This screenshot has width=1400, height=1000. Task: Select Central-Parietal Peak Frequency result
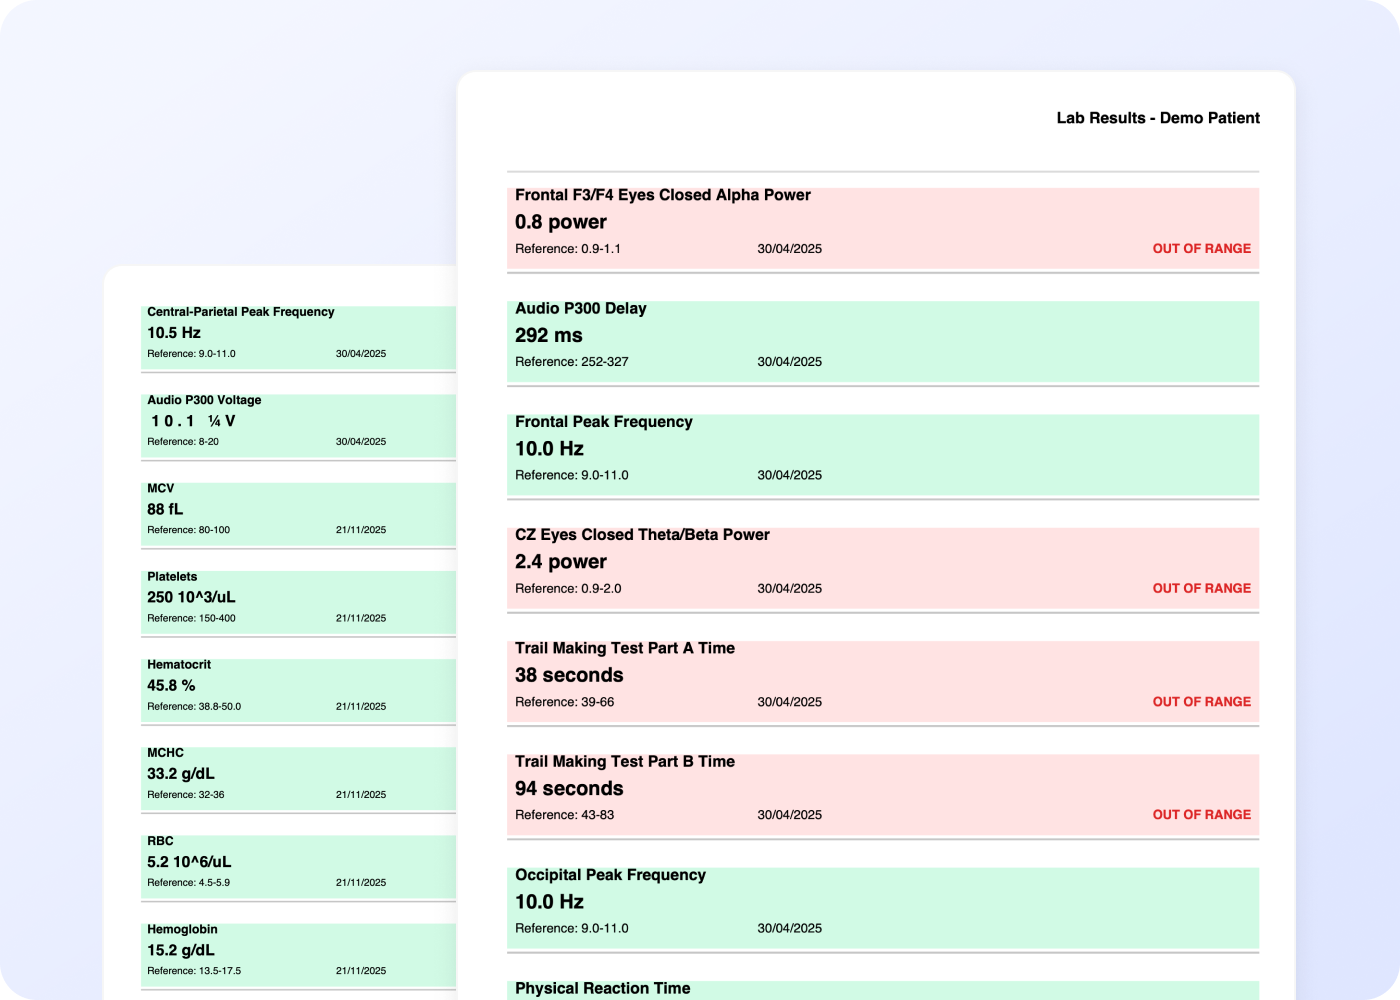coord(298,338)
